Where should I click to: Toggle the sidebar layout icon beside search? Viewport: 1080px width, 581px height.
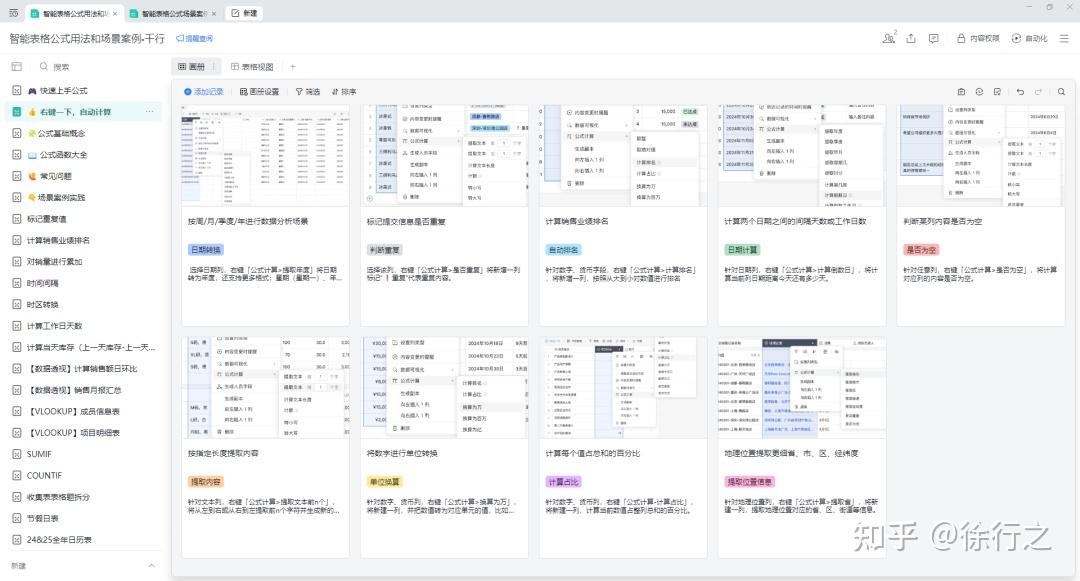point(17,67)
